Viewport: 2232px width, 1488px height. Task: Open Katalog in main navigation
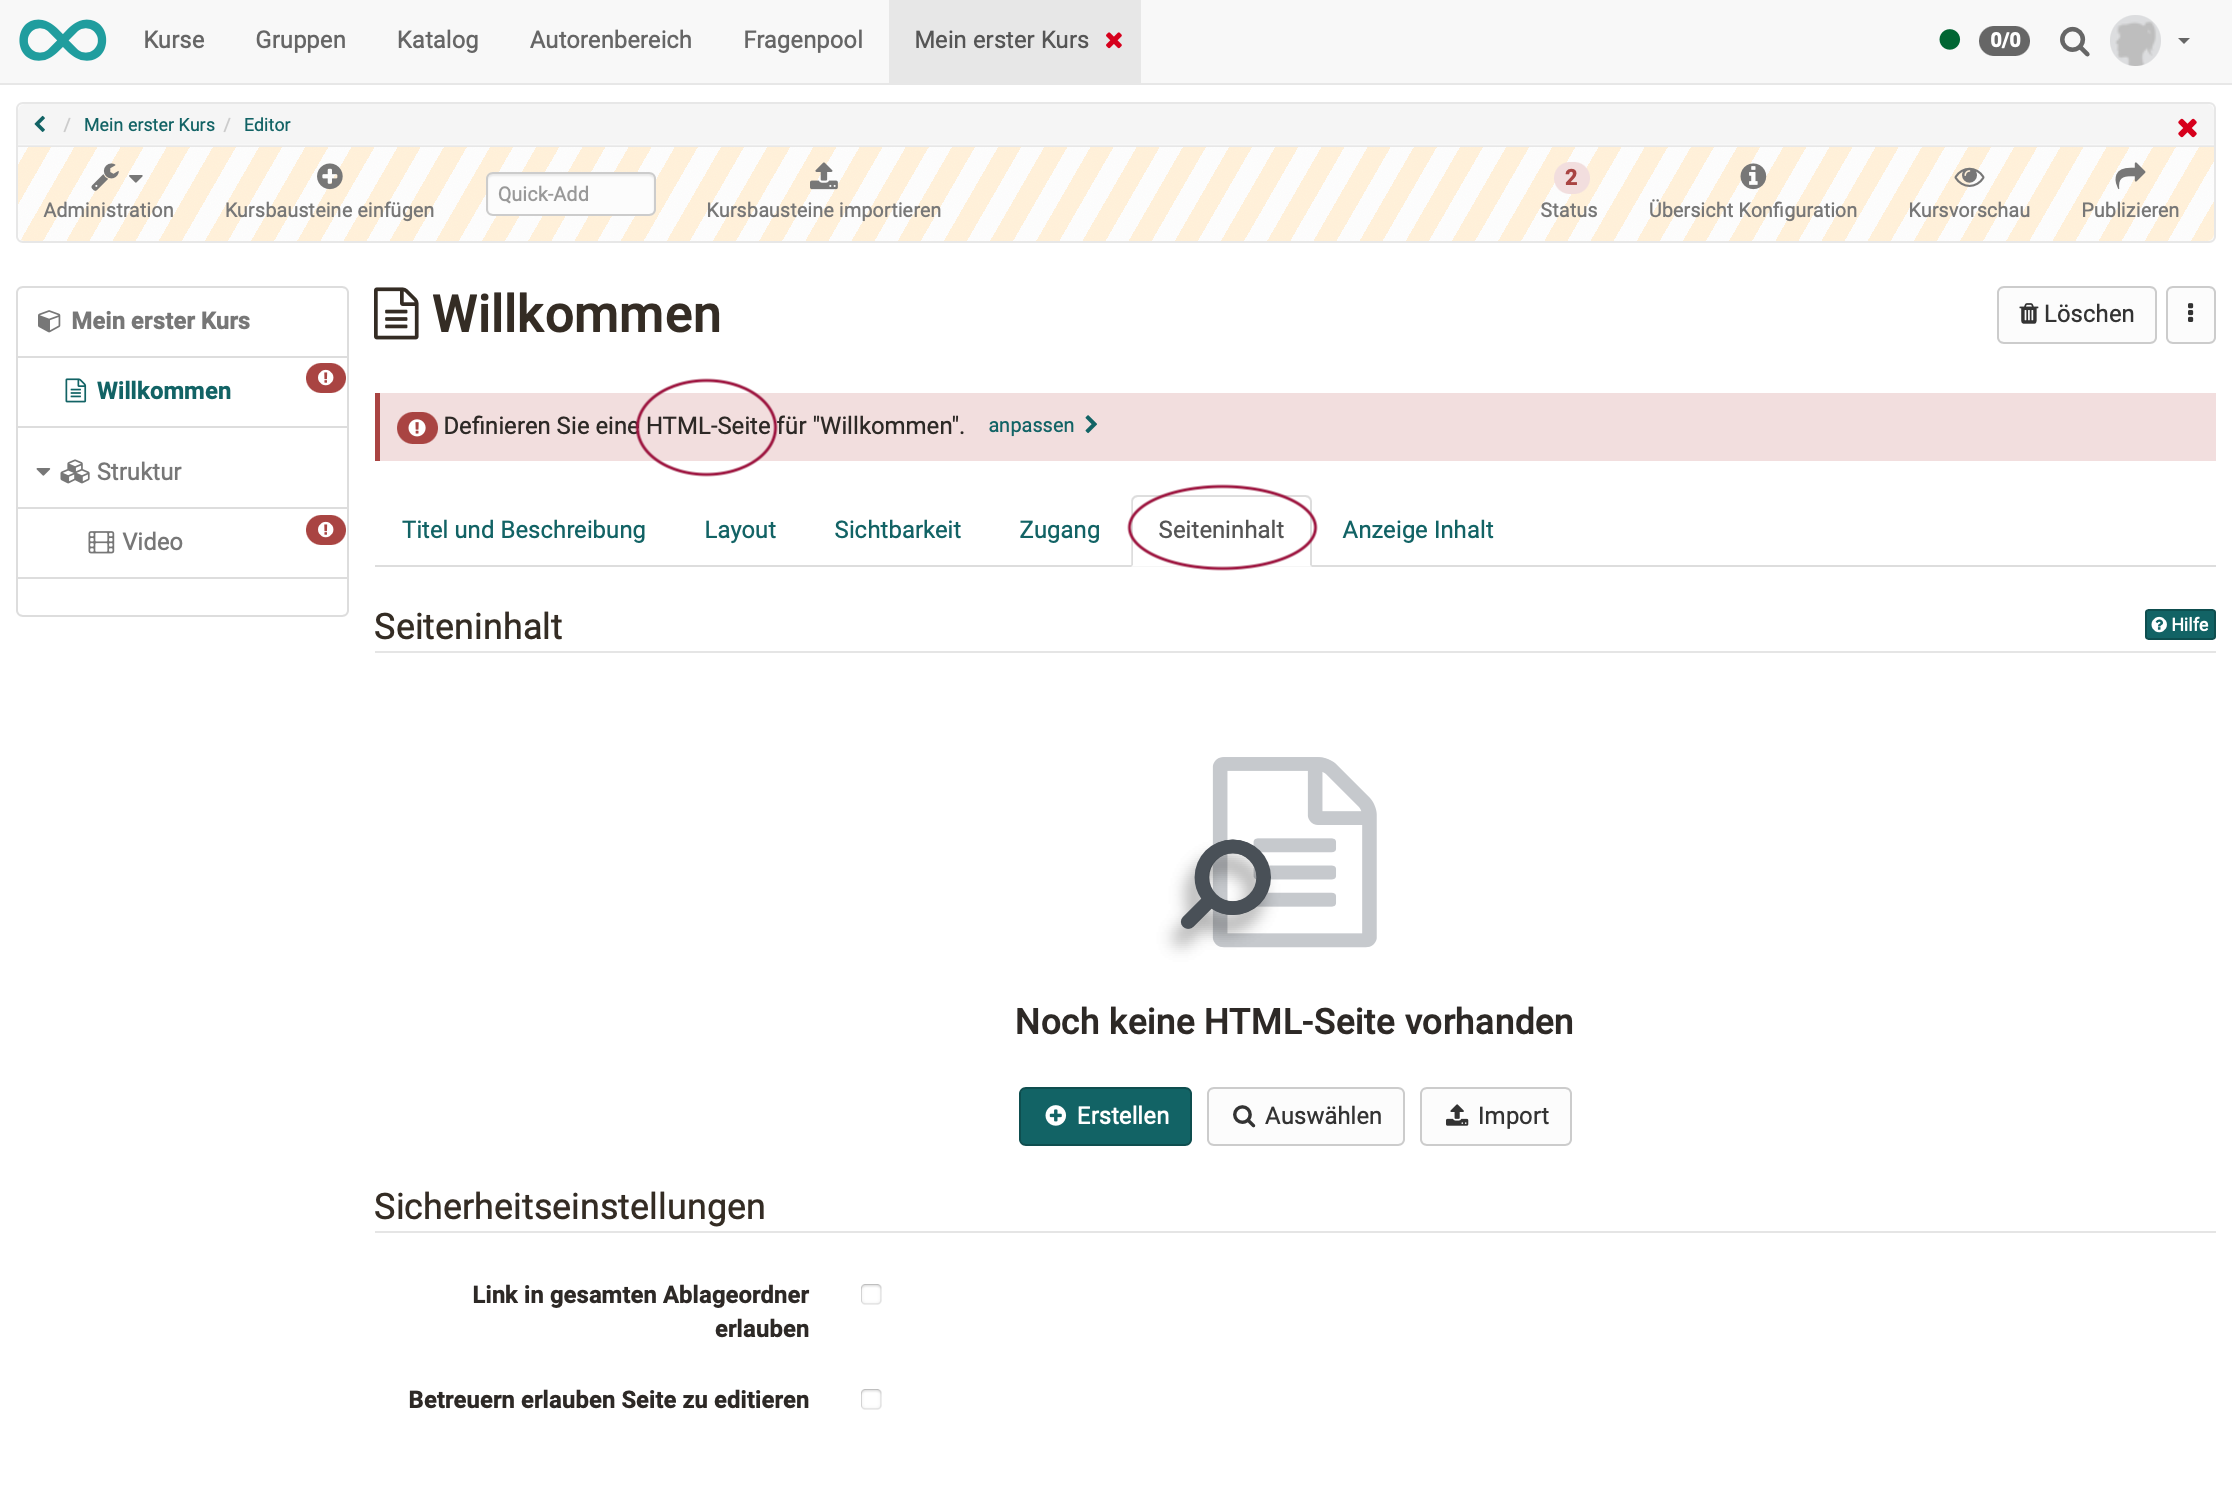(x=437, y=40)
